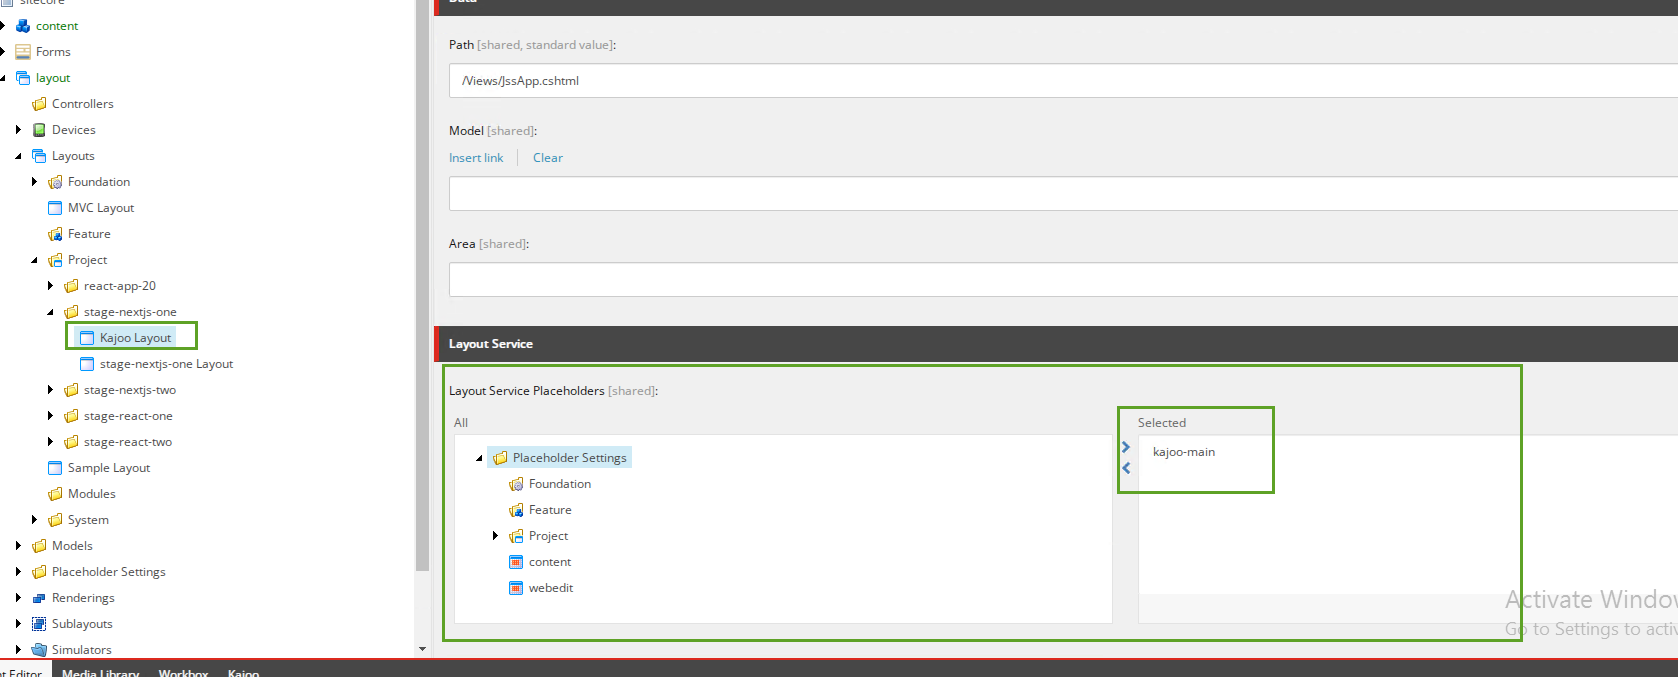1678x677 pixels.
Task: Click the Placeholder Settings folder icon in All list
Action: pos(500,458)
